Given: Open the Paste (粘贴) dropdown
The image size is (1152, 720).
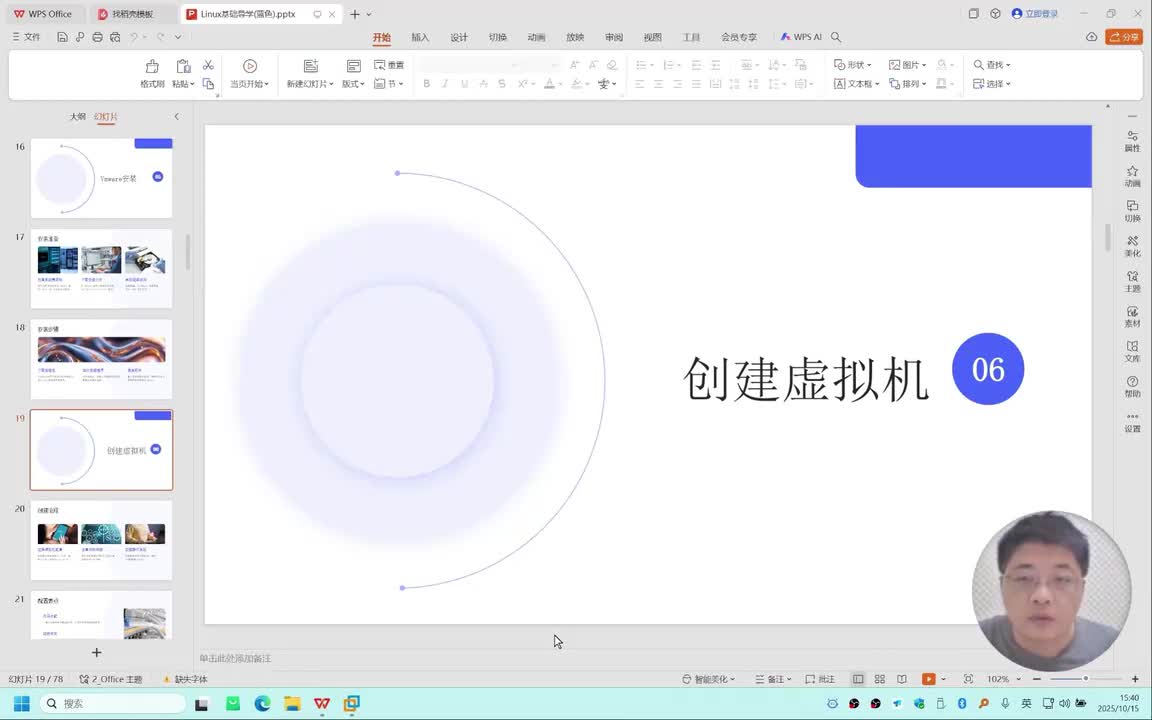Looking at the screenshot, I should (x=184, y=84).
